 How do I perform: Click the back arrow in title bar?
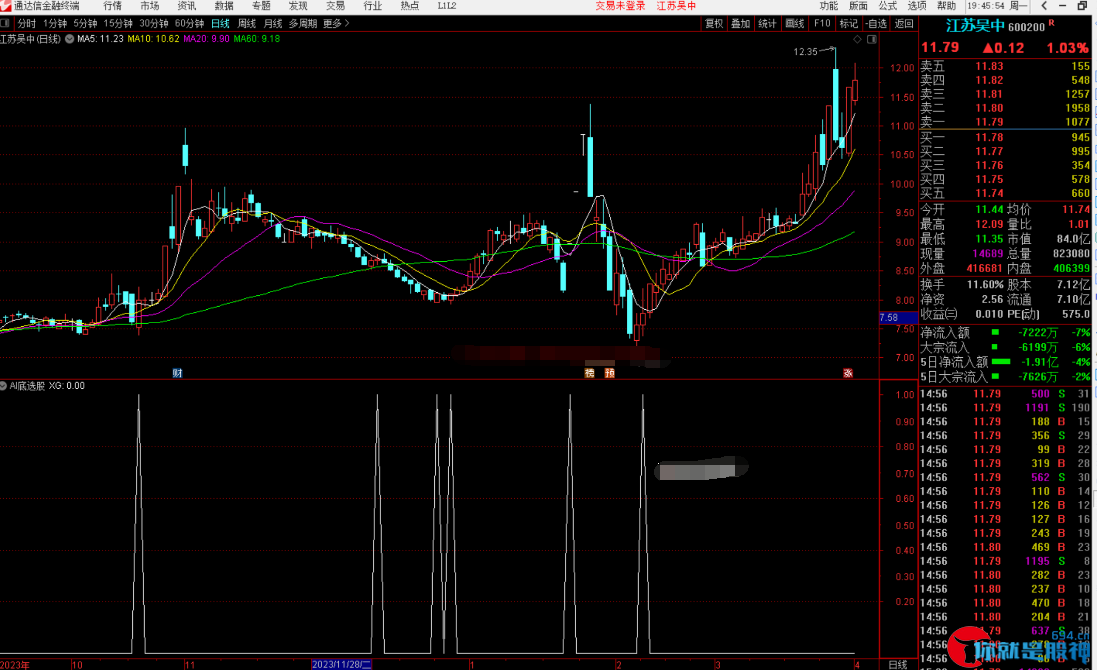point(1044,6)
